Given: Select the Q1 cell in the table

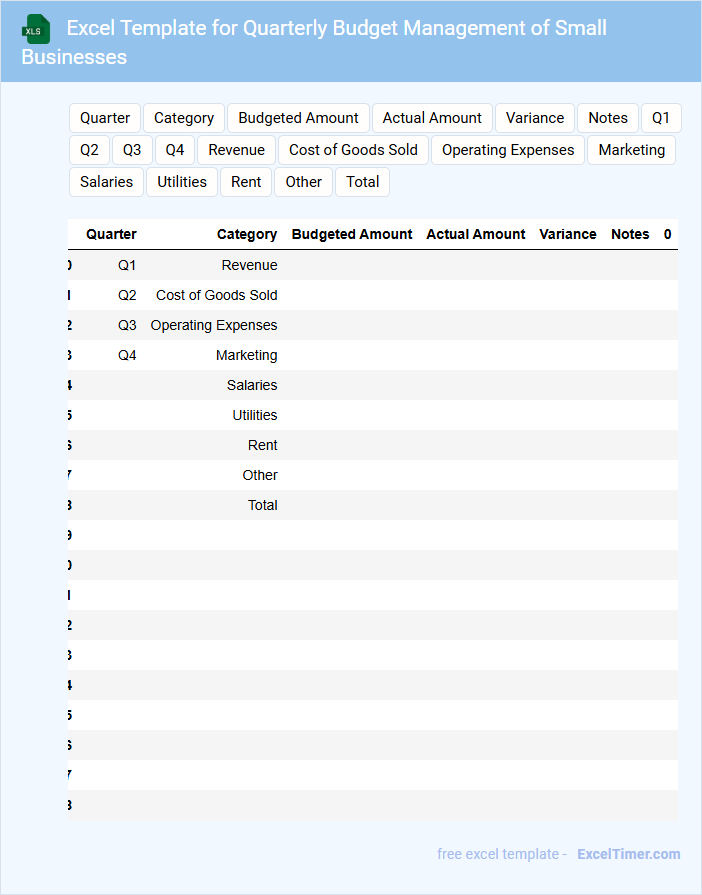Looking at the screenshot, I should (127, 265).
